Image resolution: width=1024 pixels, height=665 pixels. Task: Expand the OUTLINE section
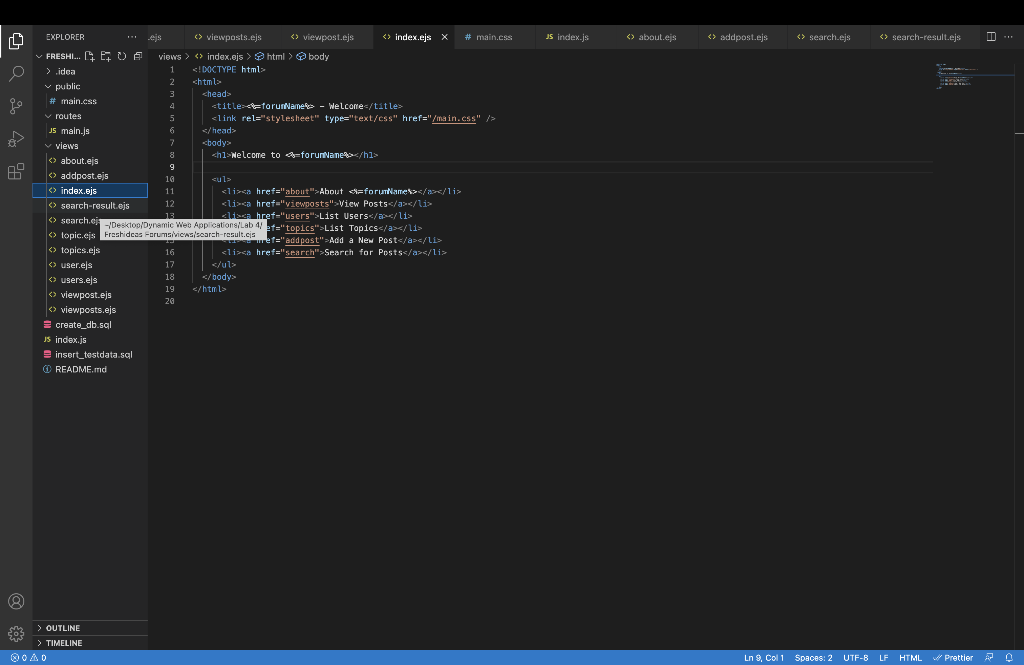[62, 628]
